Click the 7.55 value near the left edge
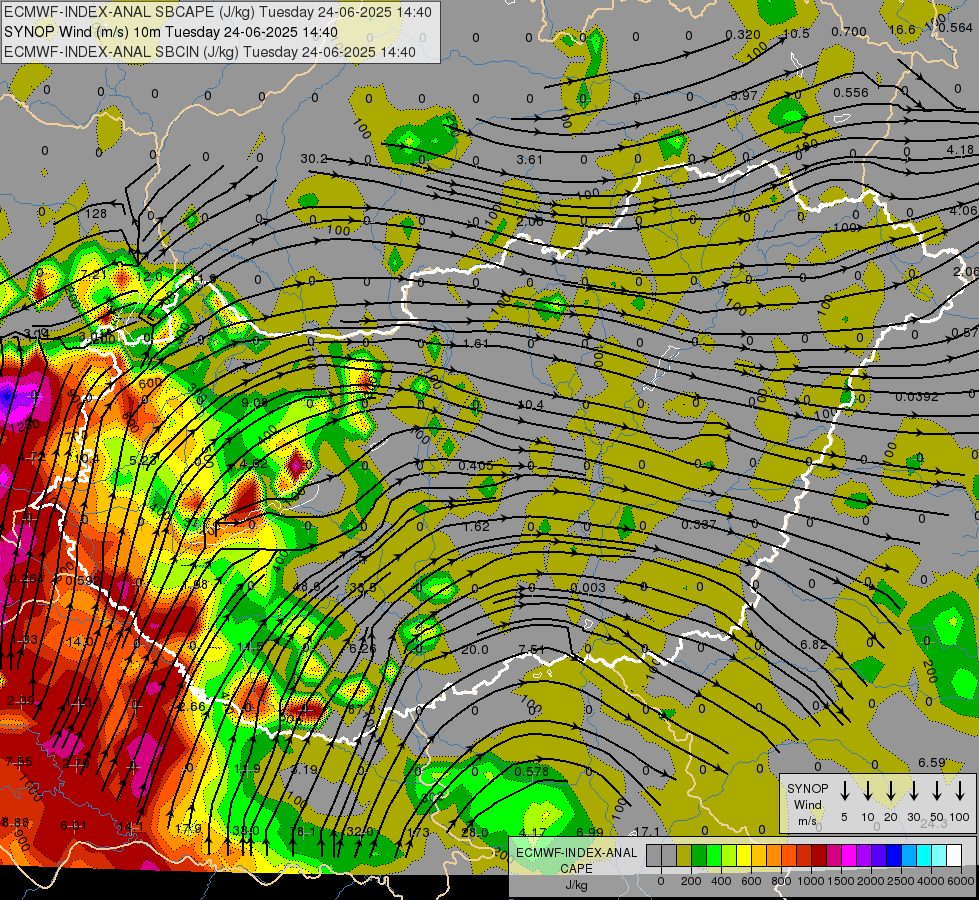 (19, 762)
